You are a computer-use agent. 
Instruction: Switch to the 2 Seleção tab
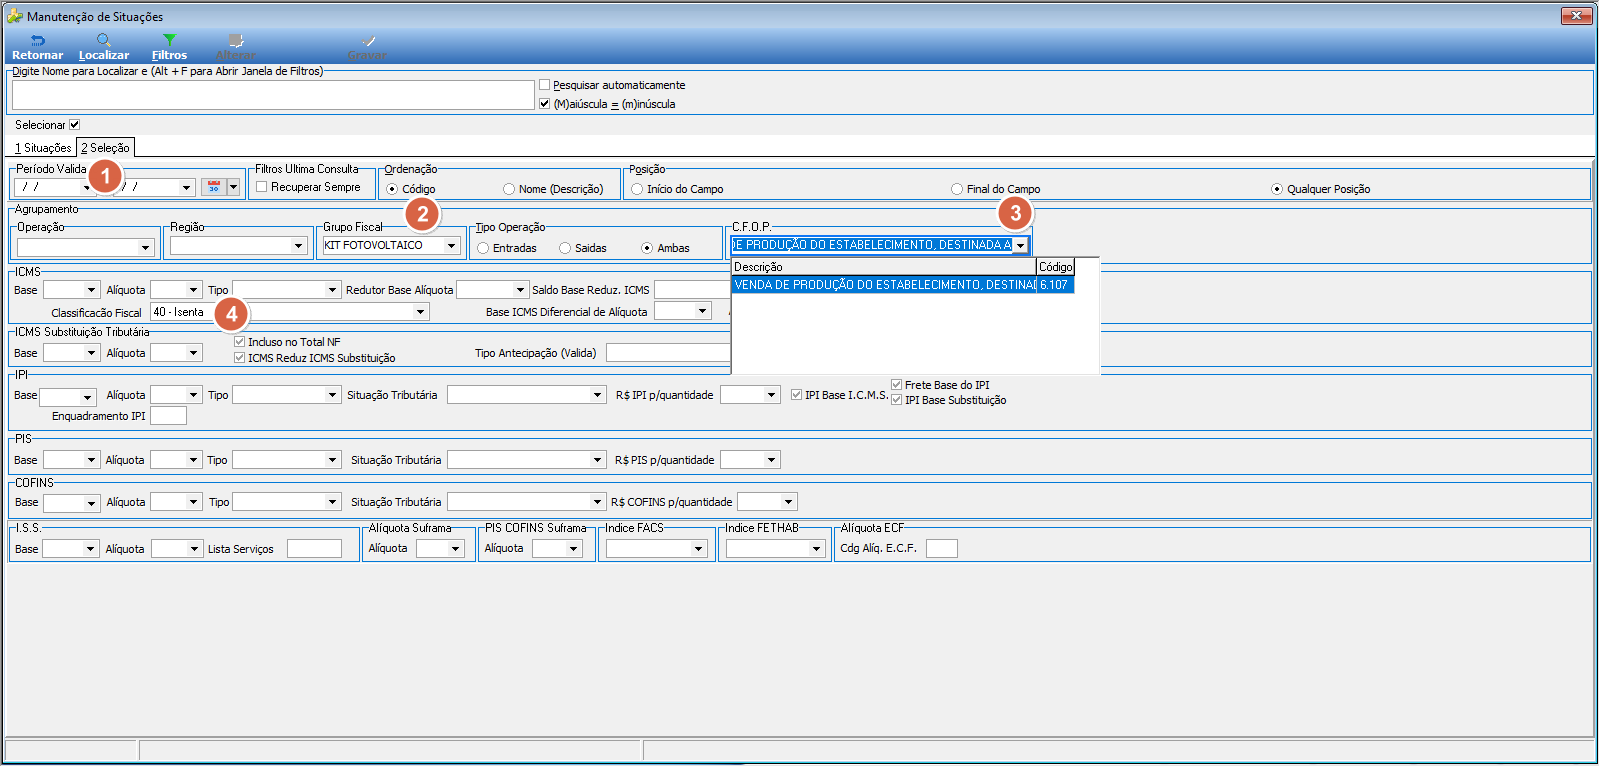[105, 148]
